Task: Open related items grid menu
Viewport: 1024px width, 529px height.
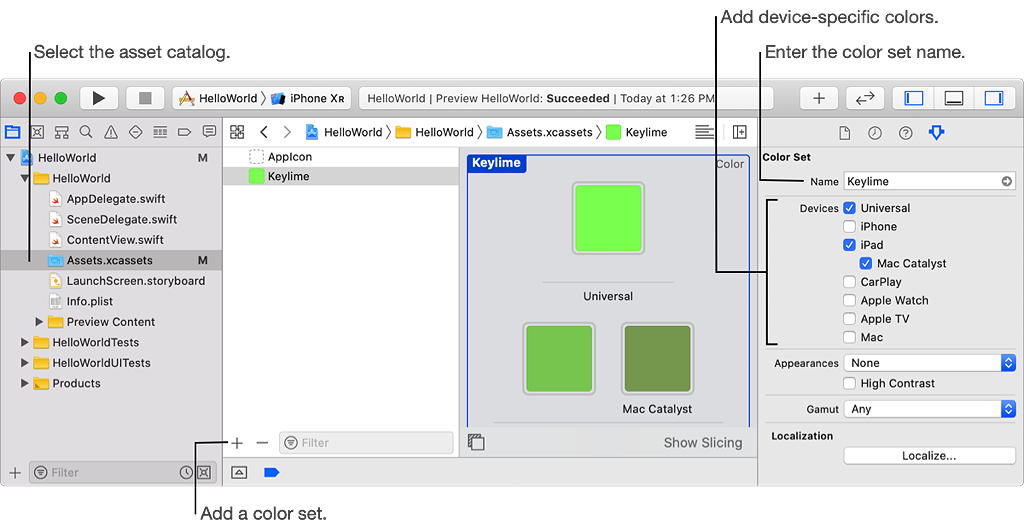Action: pyautogui.click(x=237, y=132)
